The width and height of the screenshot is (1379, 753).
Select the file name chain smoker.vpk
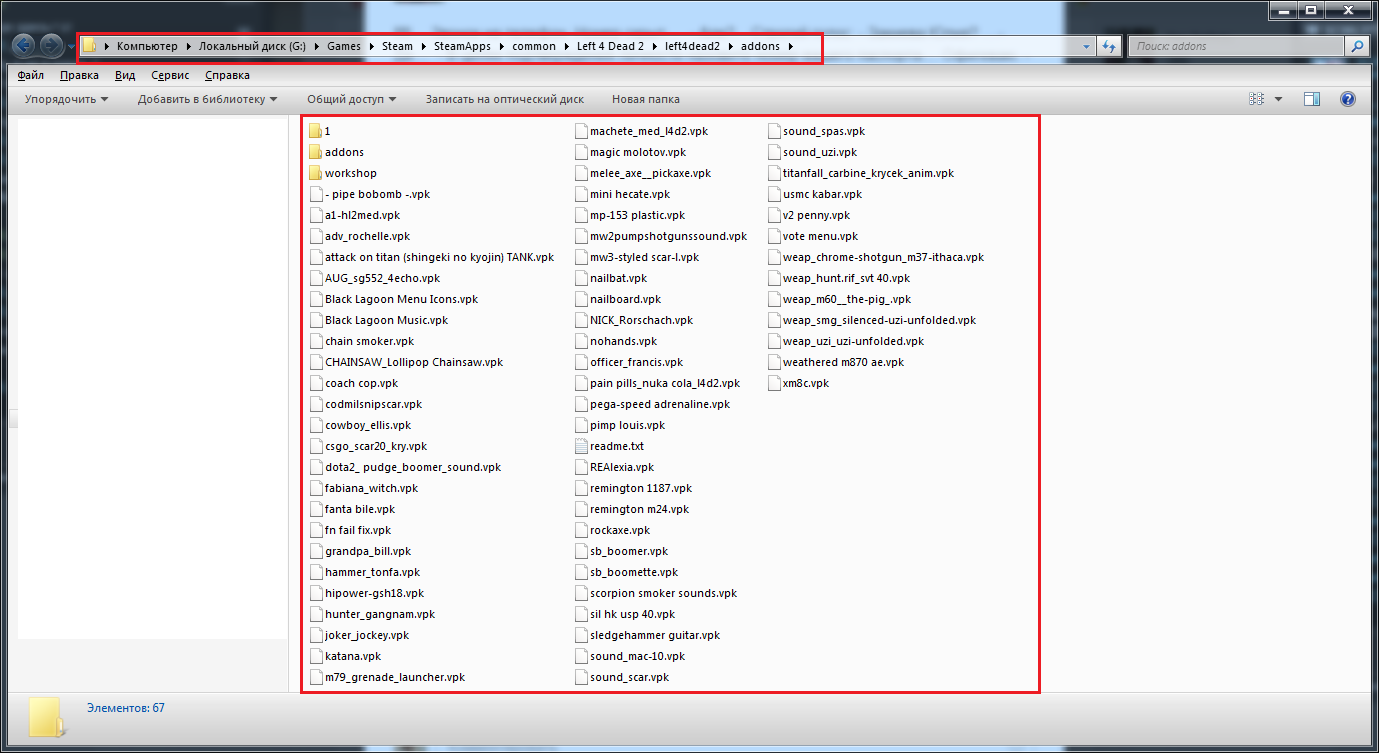click(x=369, y=341)
